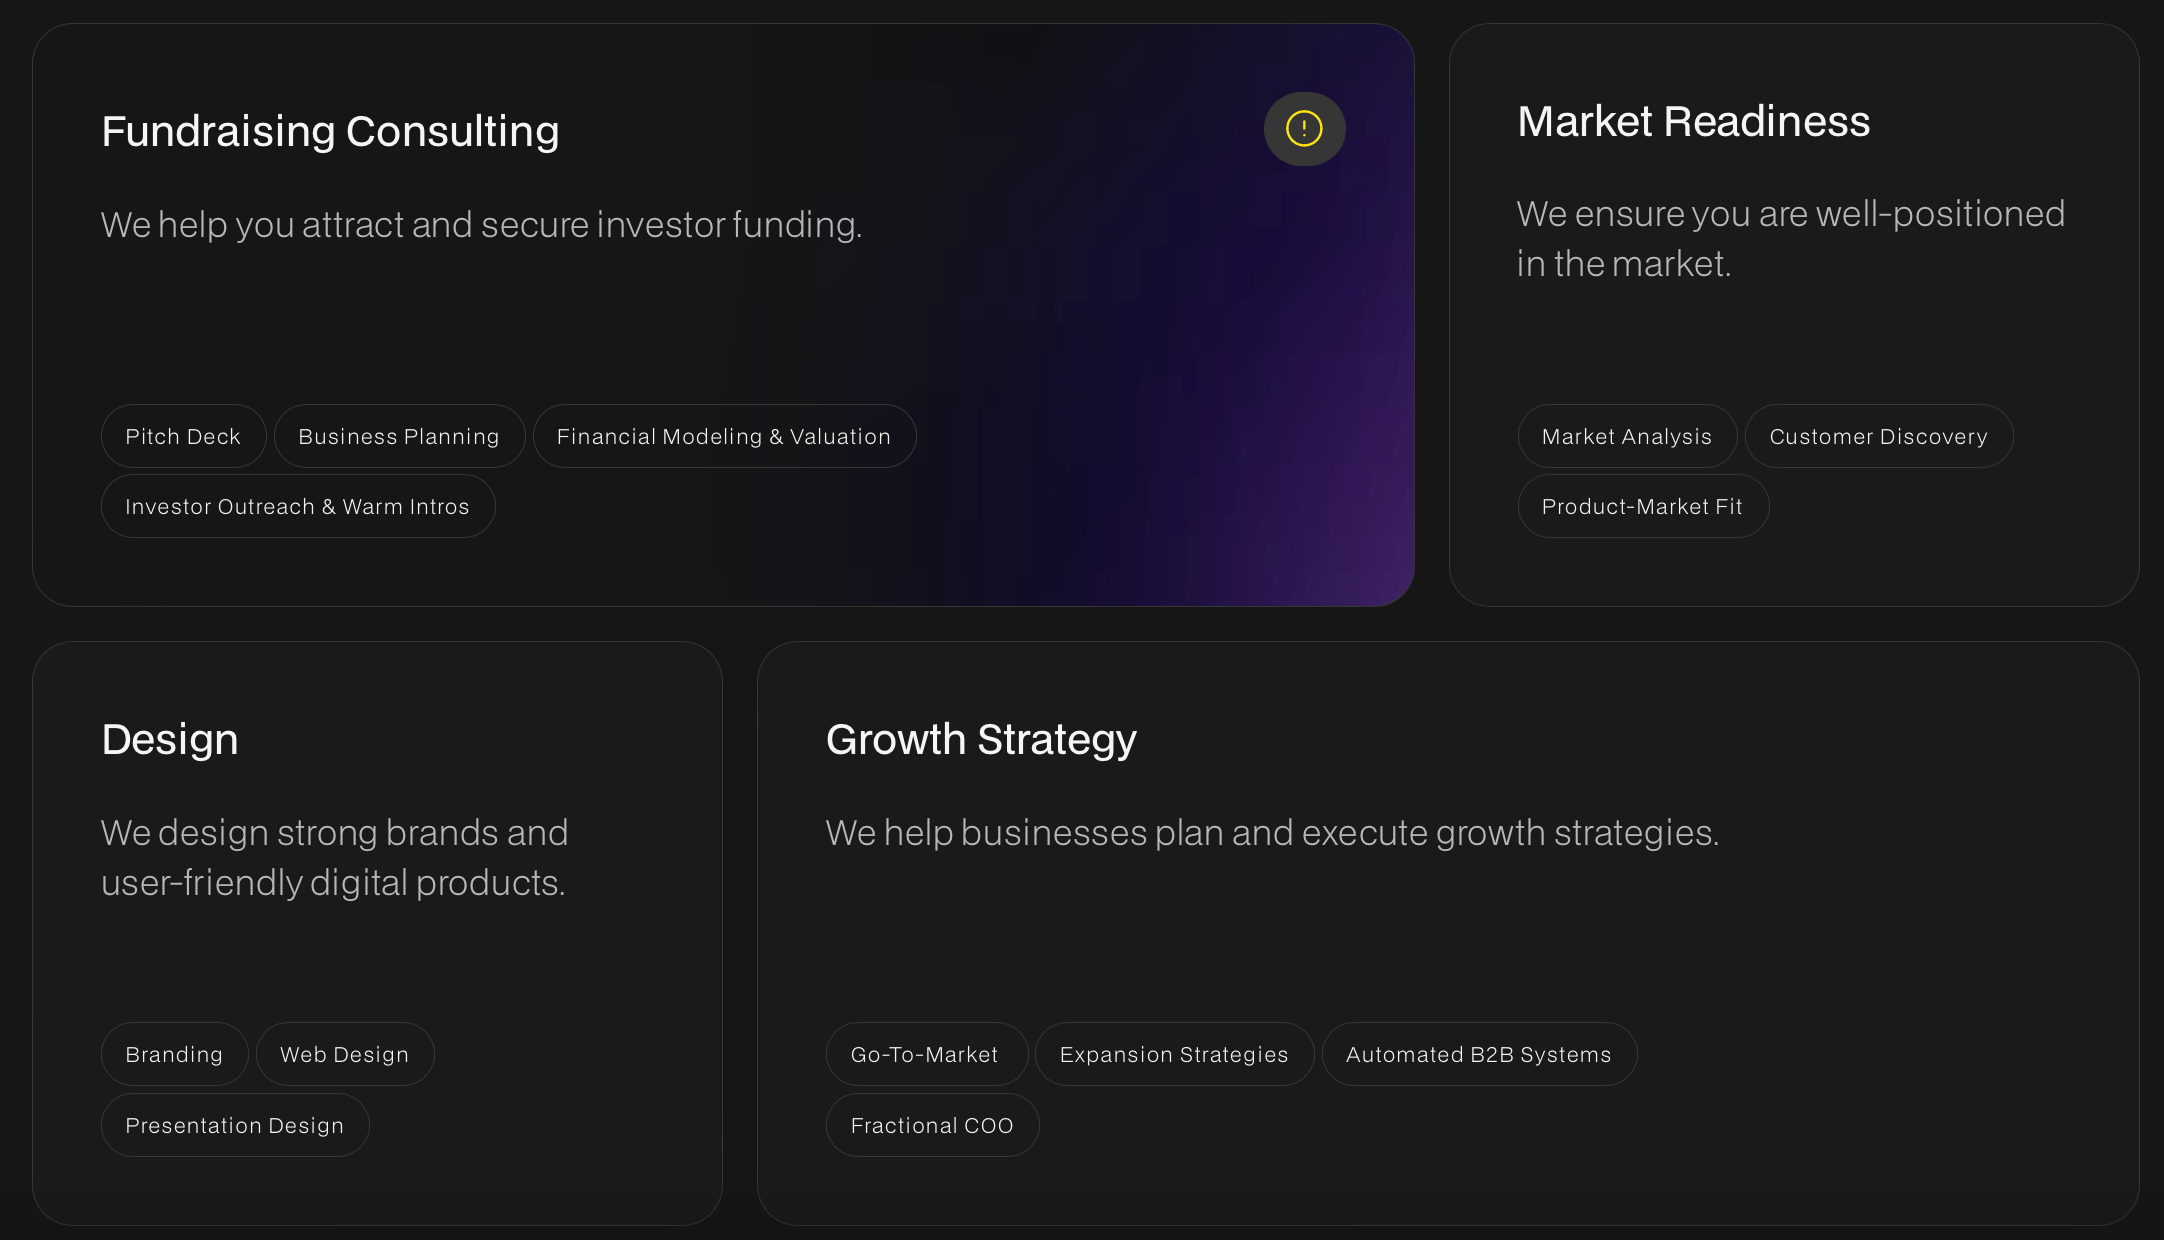Click the Go-To-Market tag

925,1054
